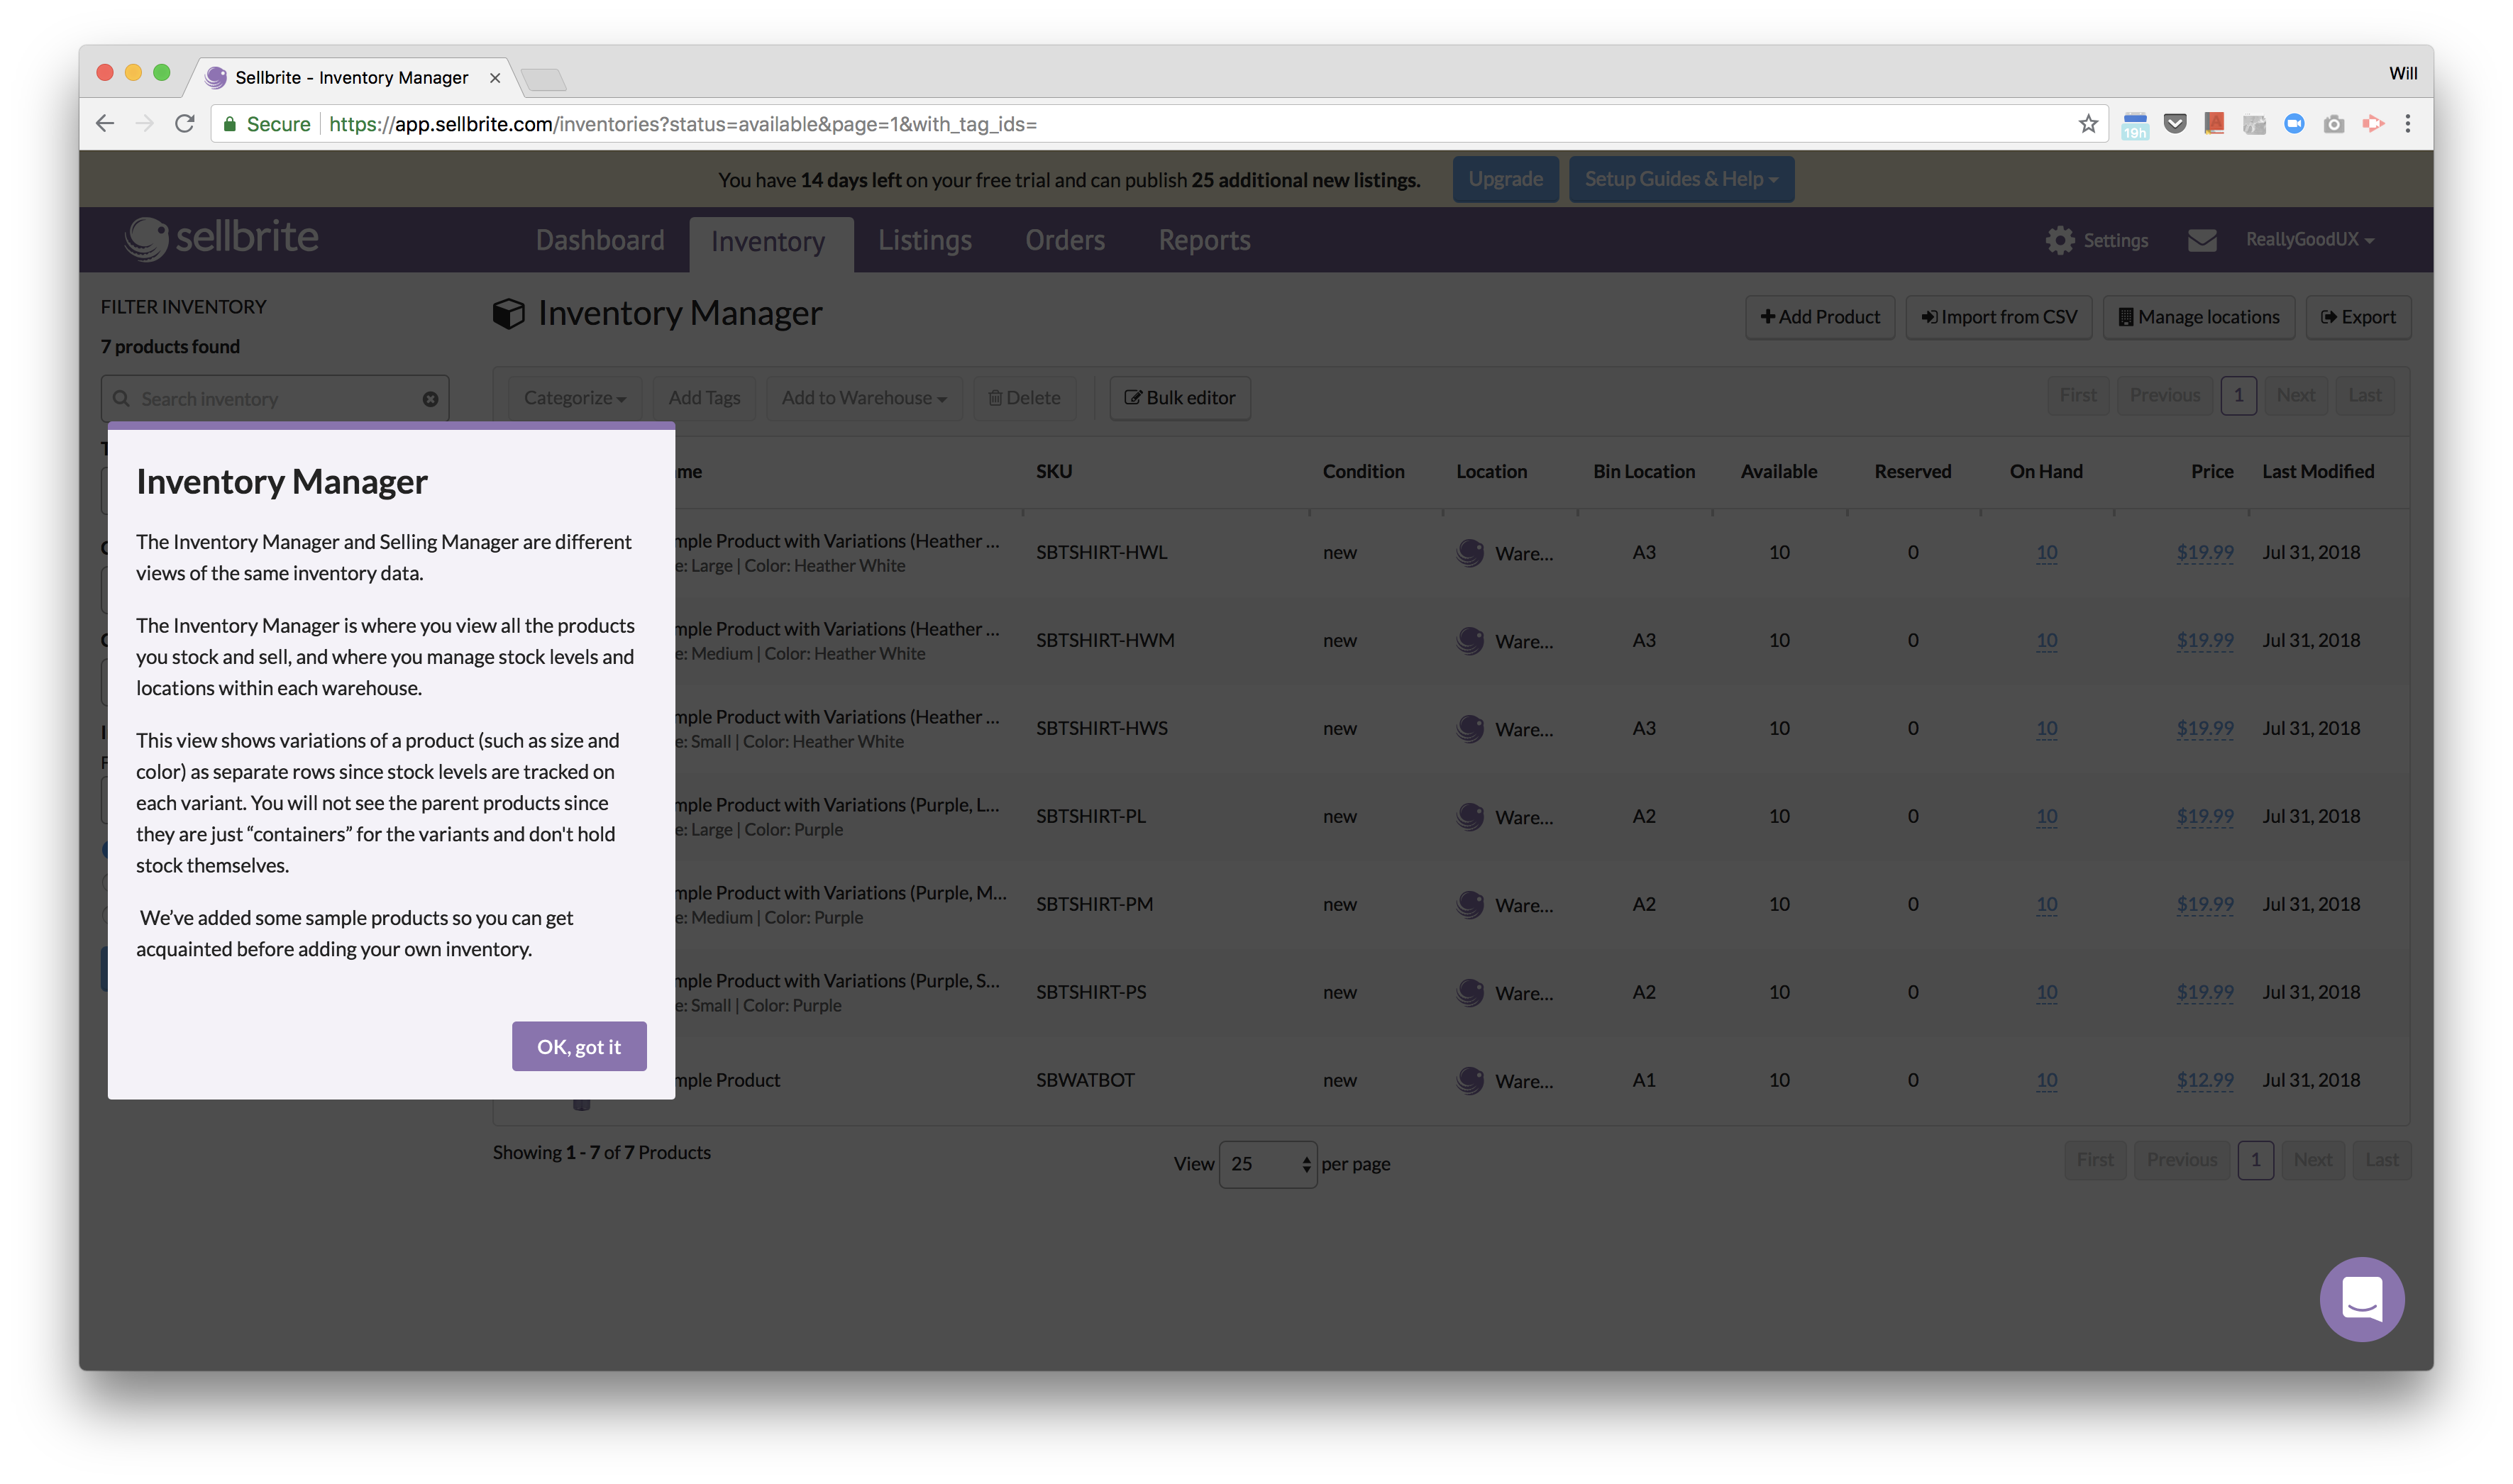Click the red bookmark extension icon
2513x1484 pixels.
pyautogui.click(x=2214, y=123)
